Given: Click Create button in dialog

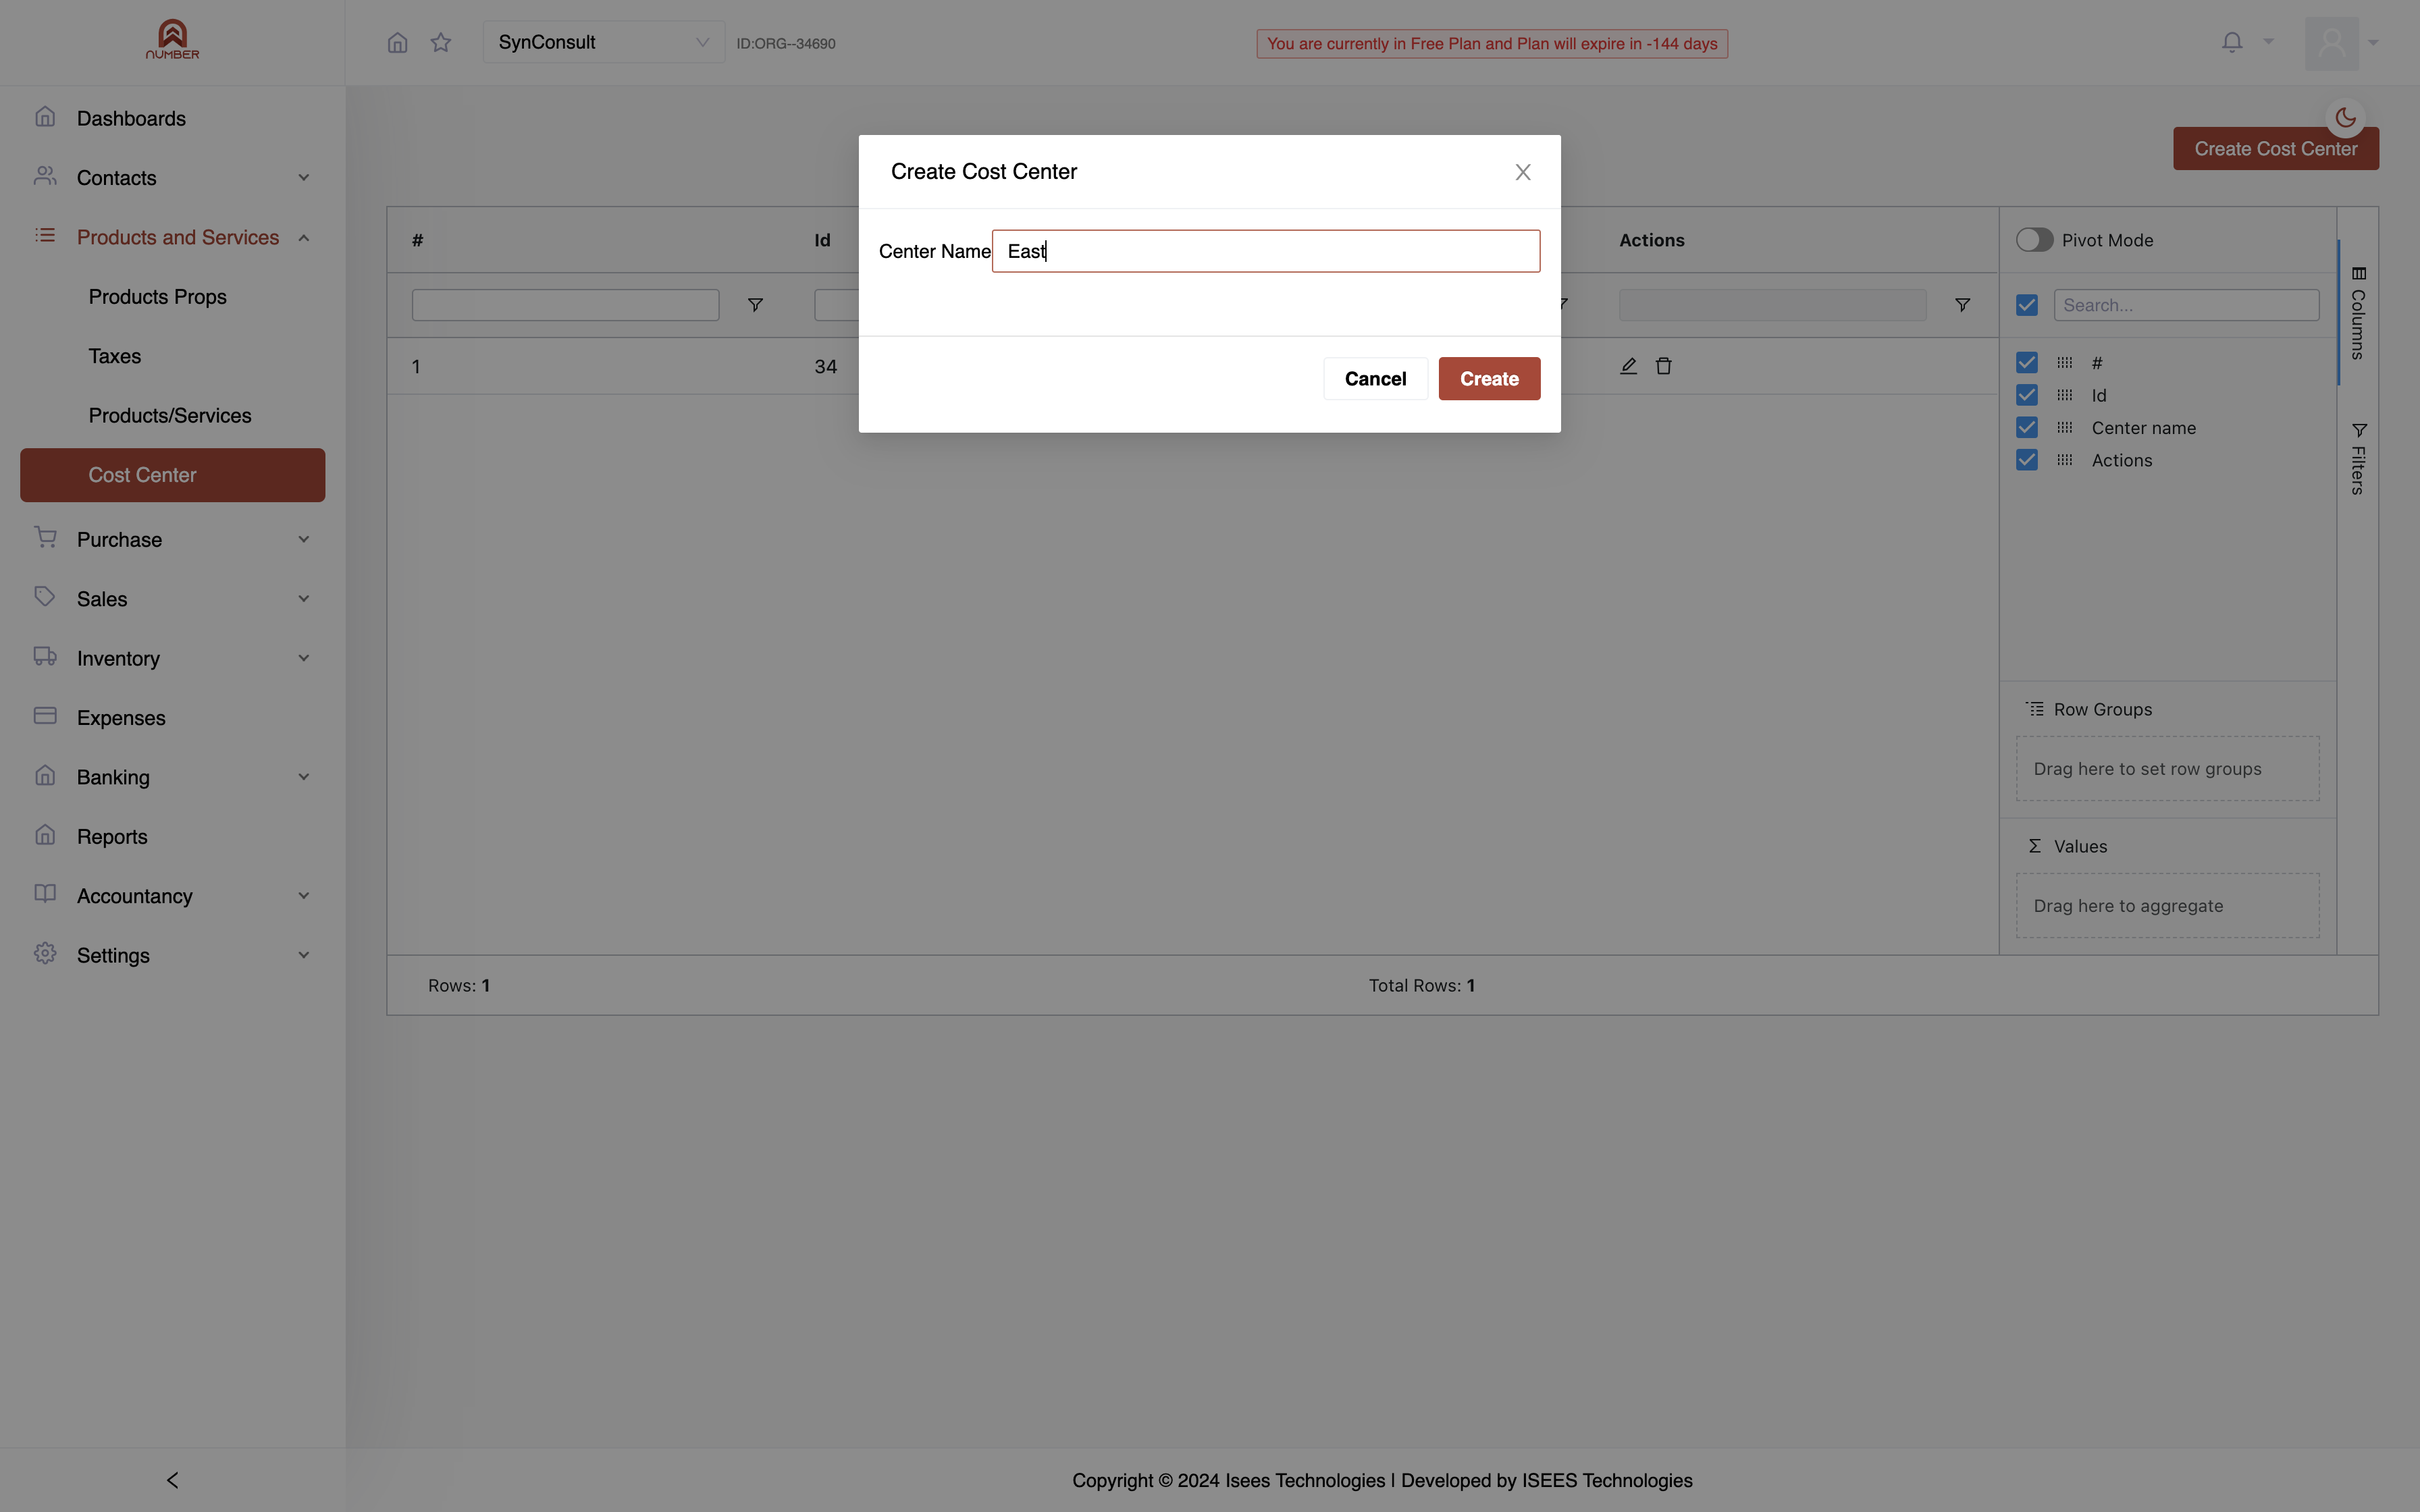Looking at the screenshot, I should (1489, 379).
